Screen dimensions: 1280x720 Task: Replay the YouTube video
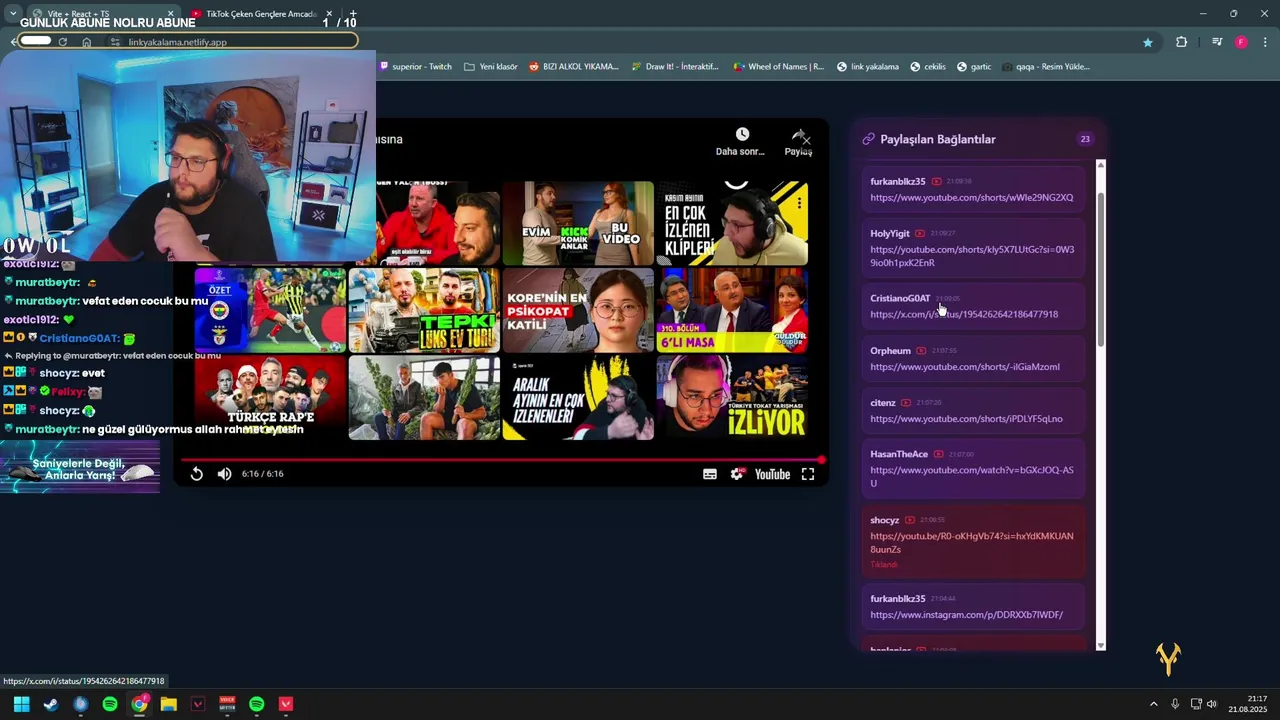pos(197,474)
